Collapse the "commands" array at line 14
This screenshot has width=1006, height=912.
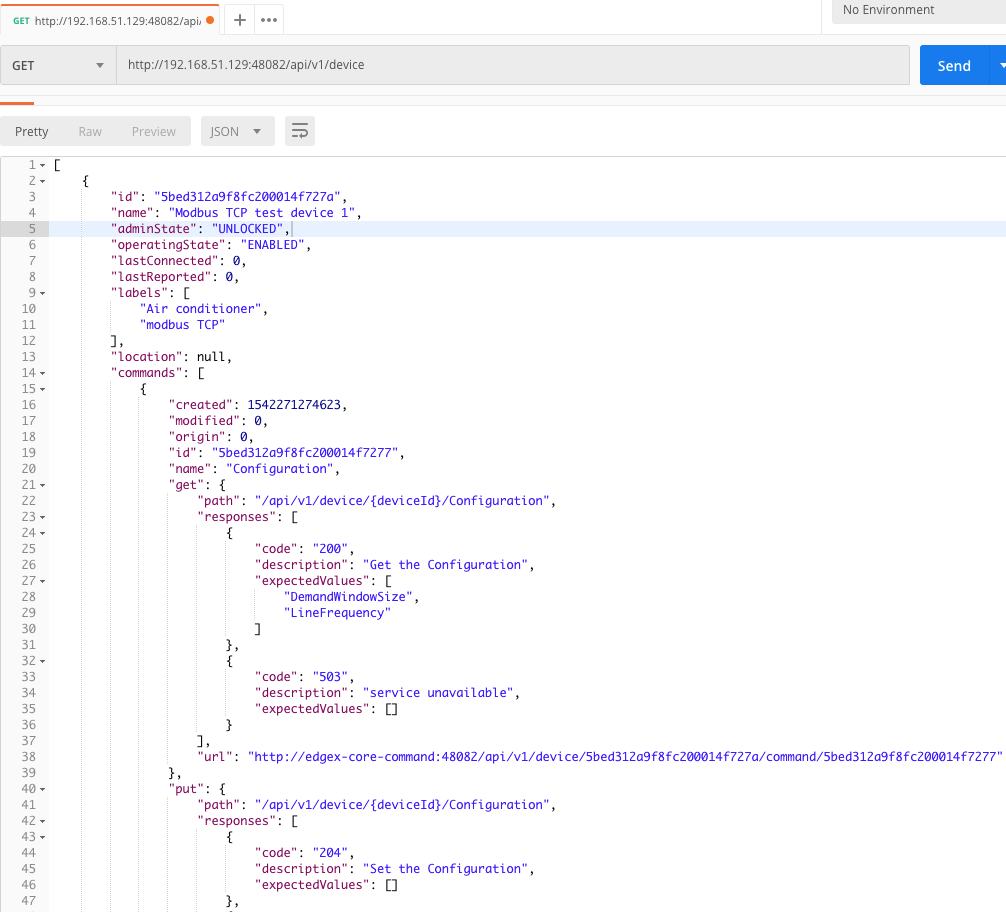tap(43, 373)
